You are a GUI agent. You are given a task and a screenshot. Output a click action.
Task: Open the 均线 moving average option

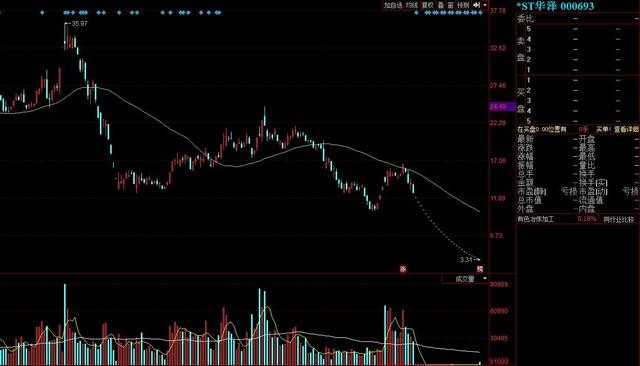412,5
